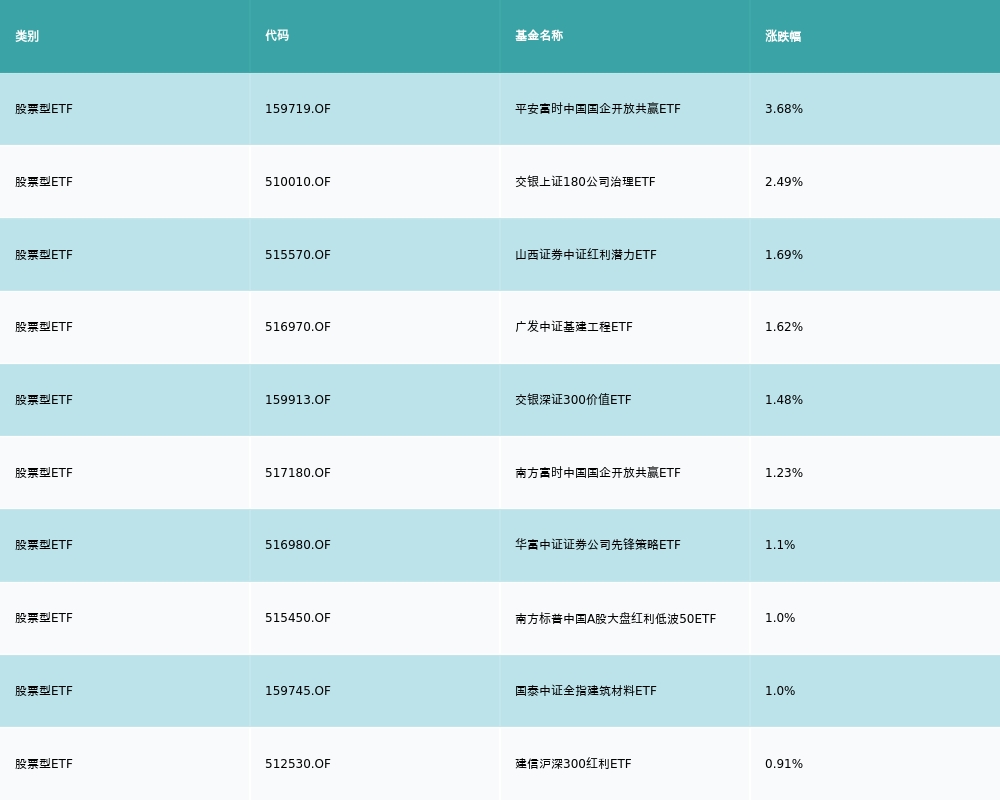Click the 1.48% change value
Image resolution: width=1000 pixels, height=800 pixels.
(784, 400)
